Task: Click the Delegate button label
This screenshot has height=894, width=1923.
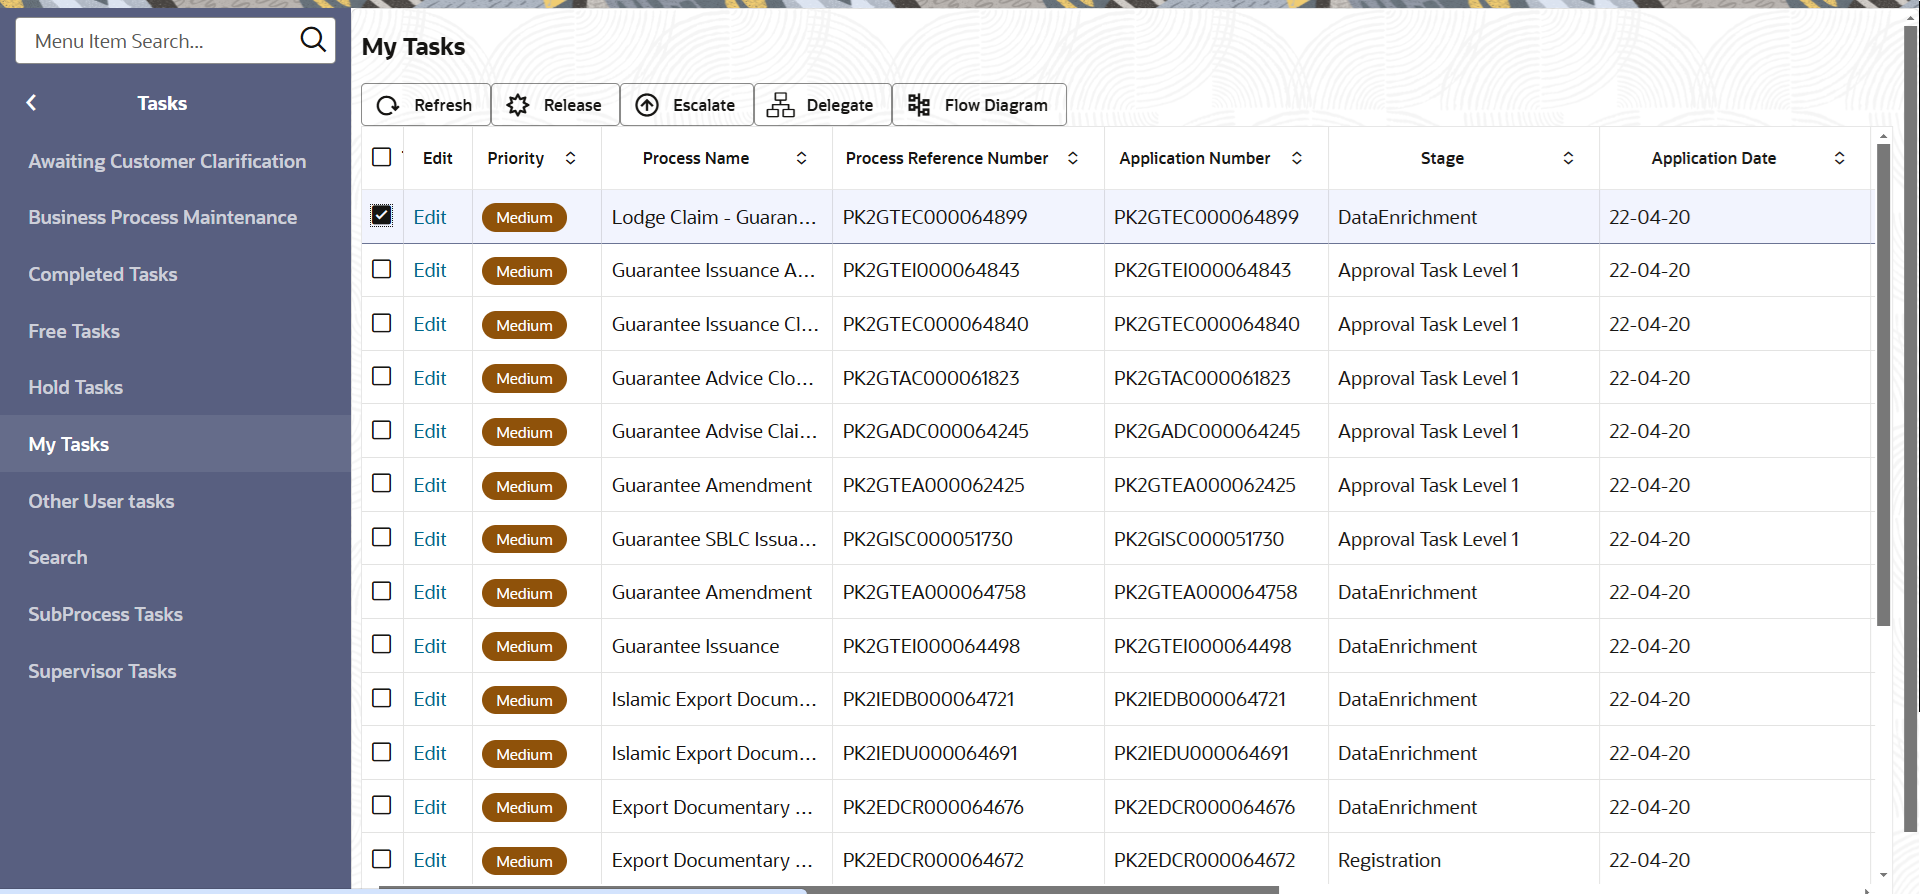Action: click(840, 105)
